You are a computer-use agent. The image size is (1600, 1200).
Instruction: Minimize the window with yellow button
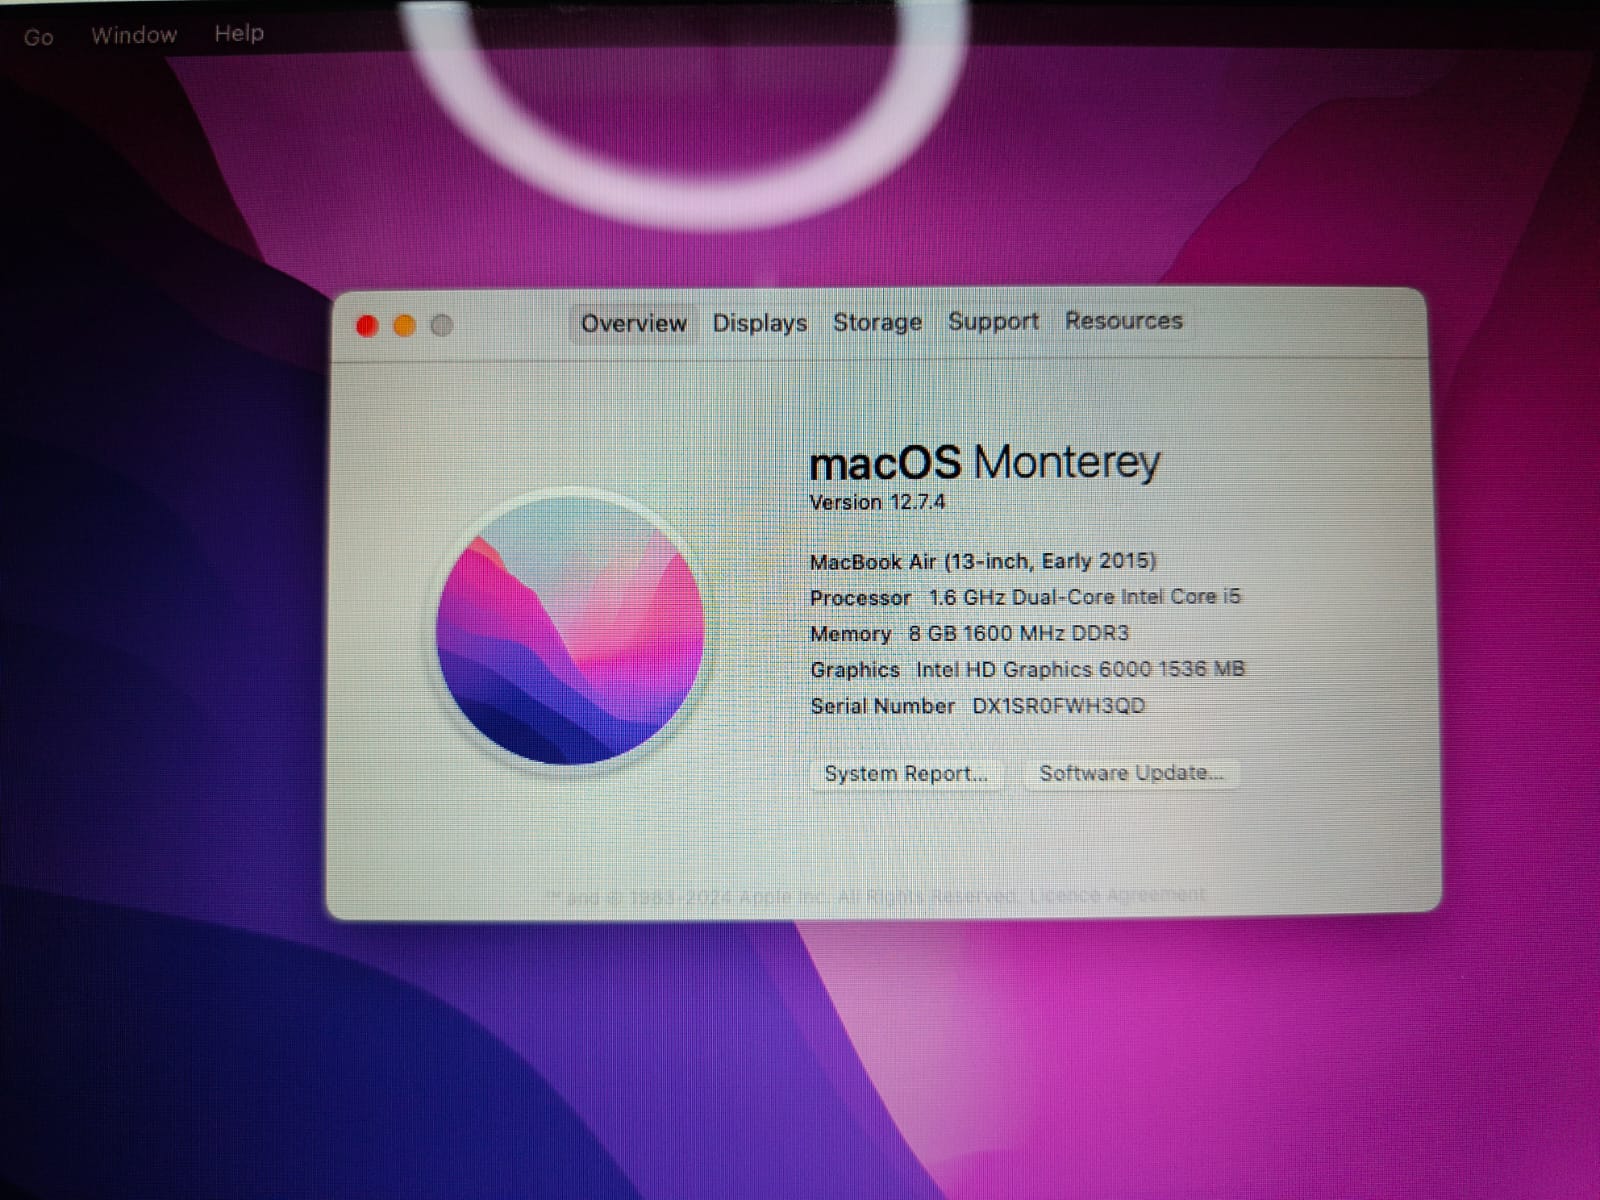coord(404,326)
